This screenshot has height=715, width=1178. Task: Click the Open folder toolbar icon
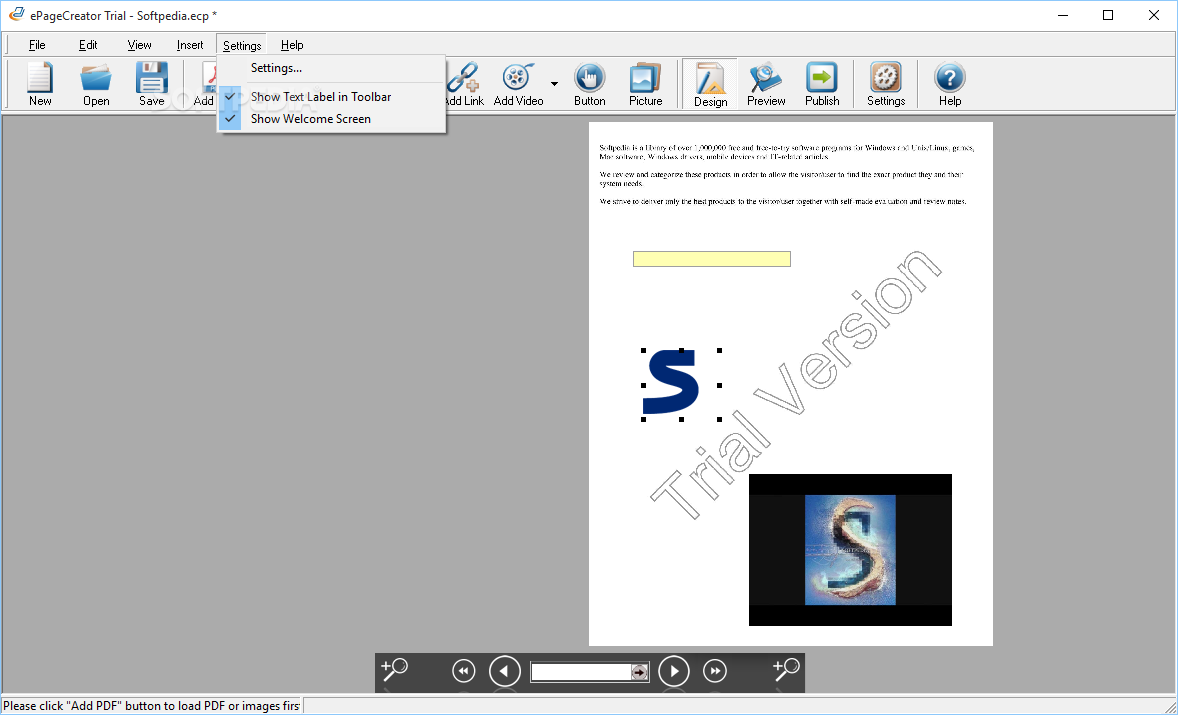click(x=96, y=84)
